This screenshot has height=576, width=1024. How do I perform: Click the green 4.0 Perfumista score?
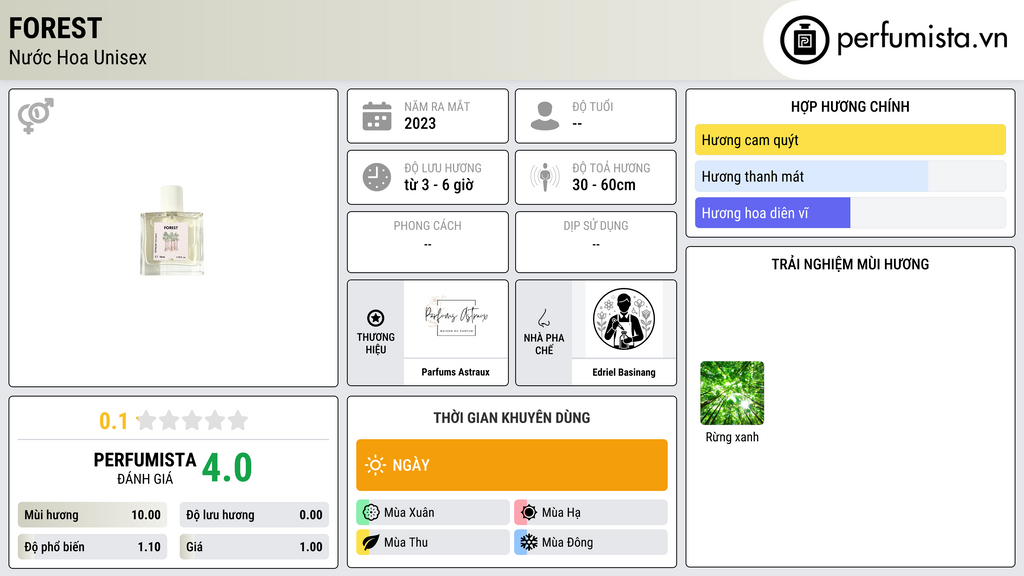pos(227,468)
